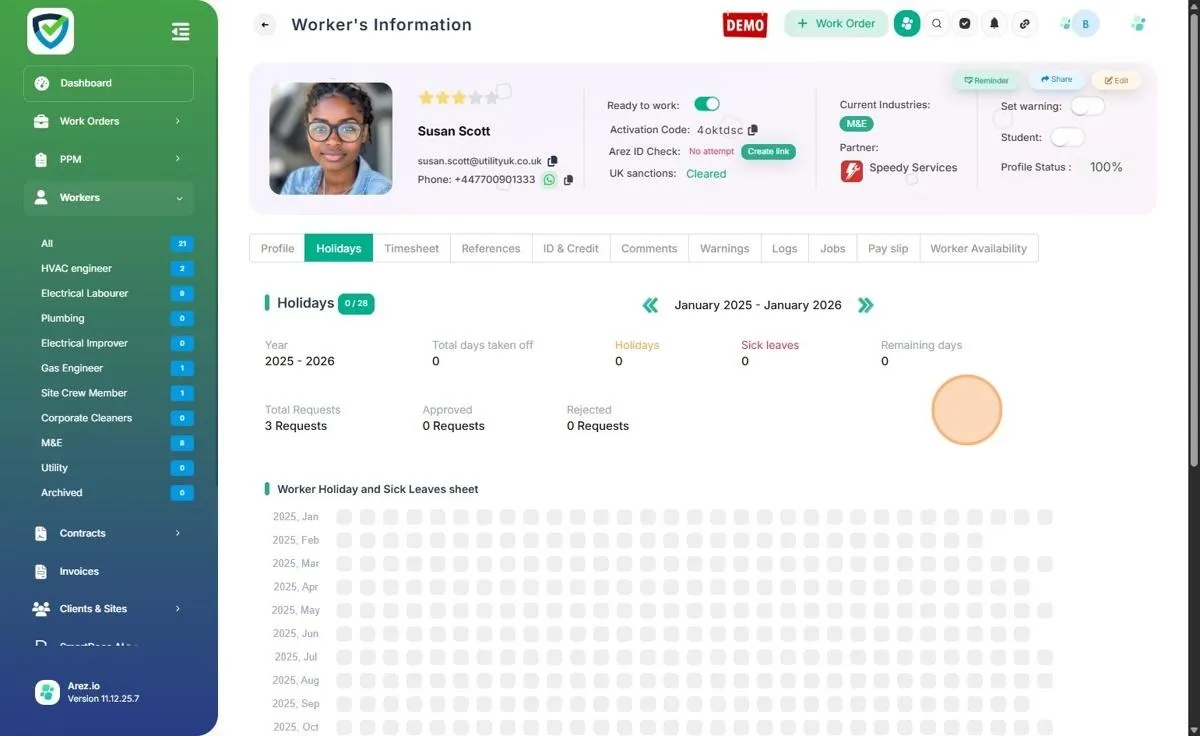Viewport: 1200px width, 736px height.
Task: Click the Arez.io shield logo in the sidebar
Action: pos(49,31)
